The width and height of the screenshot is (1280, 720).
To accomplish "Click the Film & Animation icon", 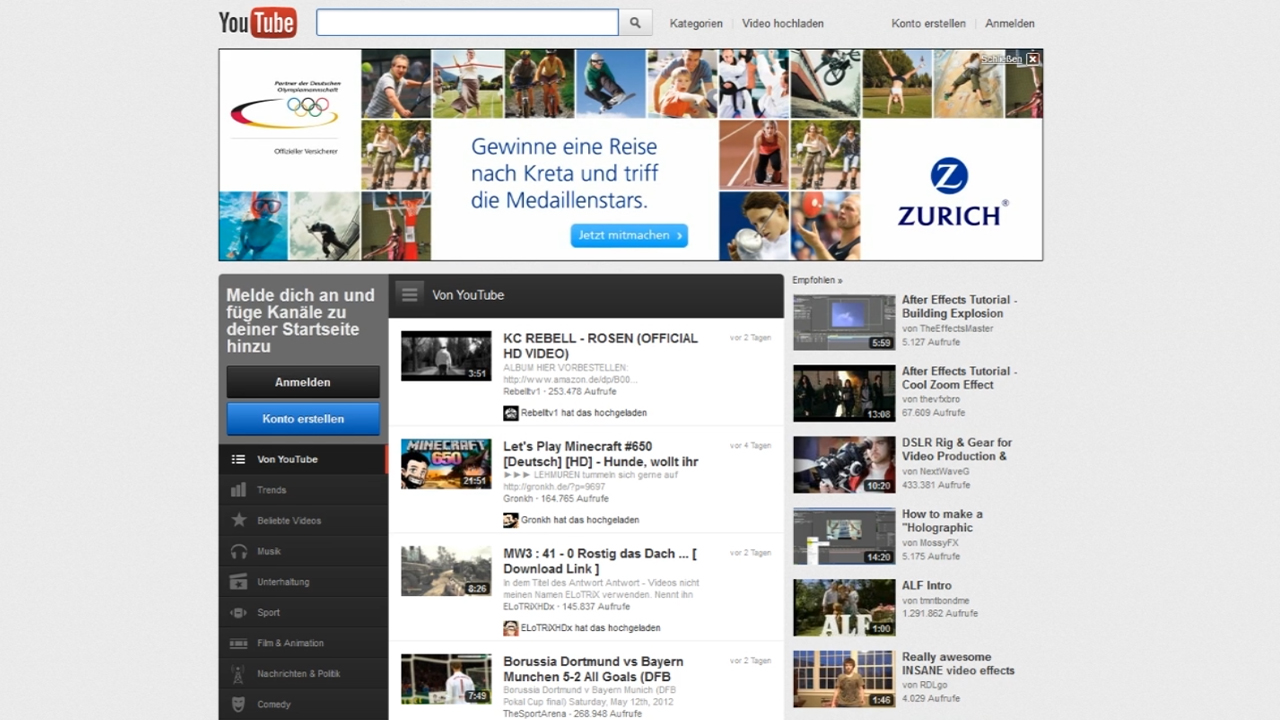I will coord(238,643).
